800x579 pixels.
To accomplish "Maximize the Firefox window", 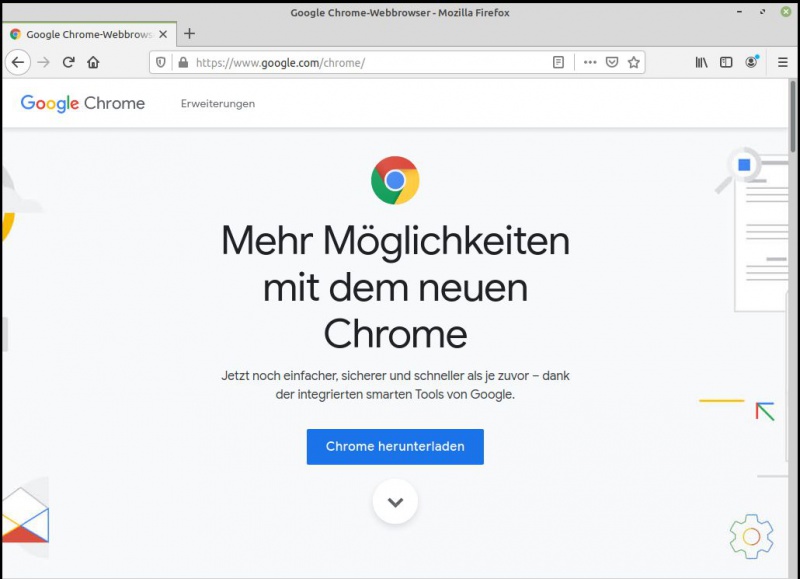I will pyautogui.click(x=762, y=12).
